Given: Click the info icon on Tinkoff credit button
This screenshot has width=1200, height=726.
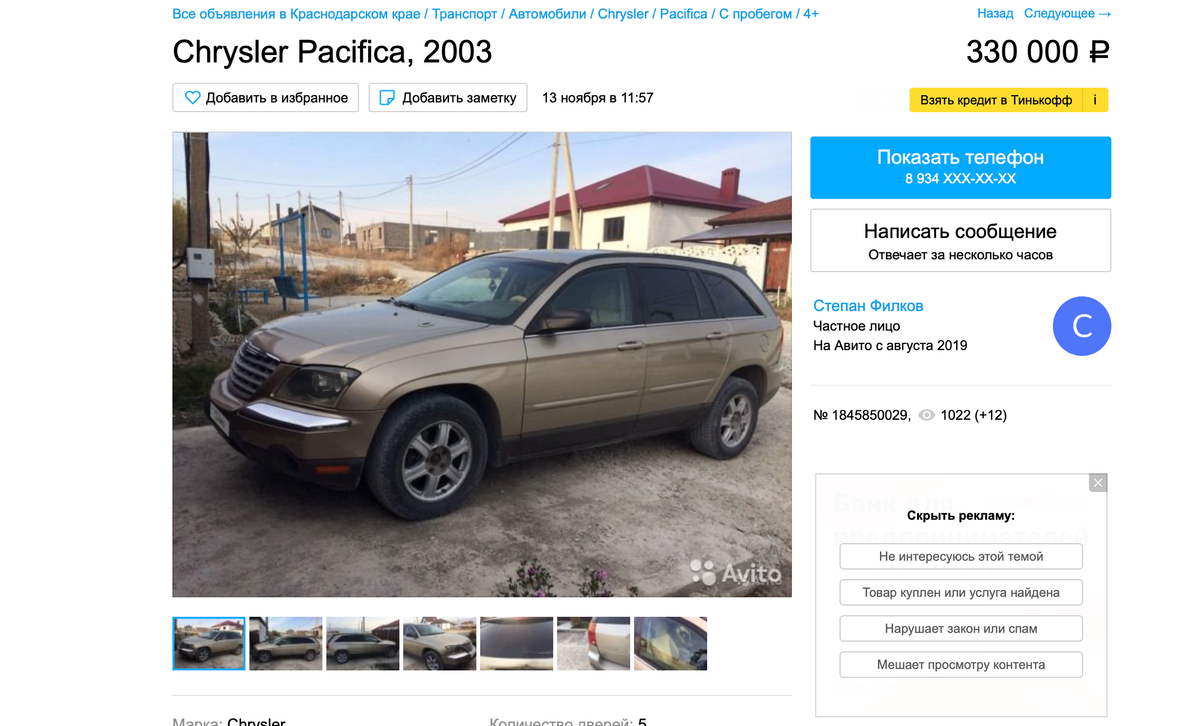Looking at the screenshot, I should tap(1095, 100).
